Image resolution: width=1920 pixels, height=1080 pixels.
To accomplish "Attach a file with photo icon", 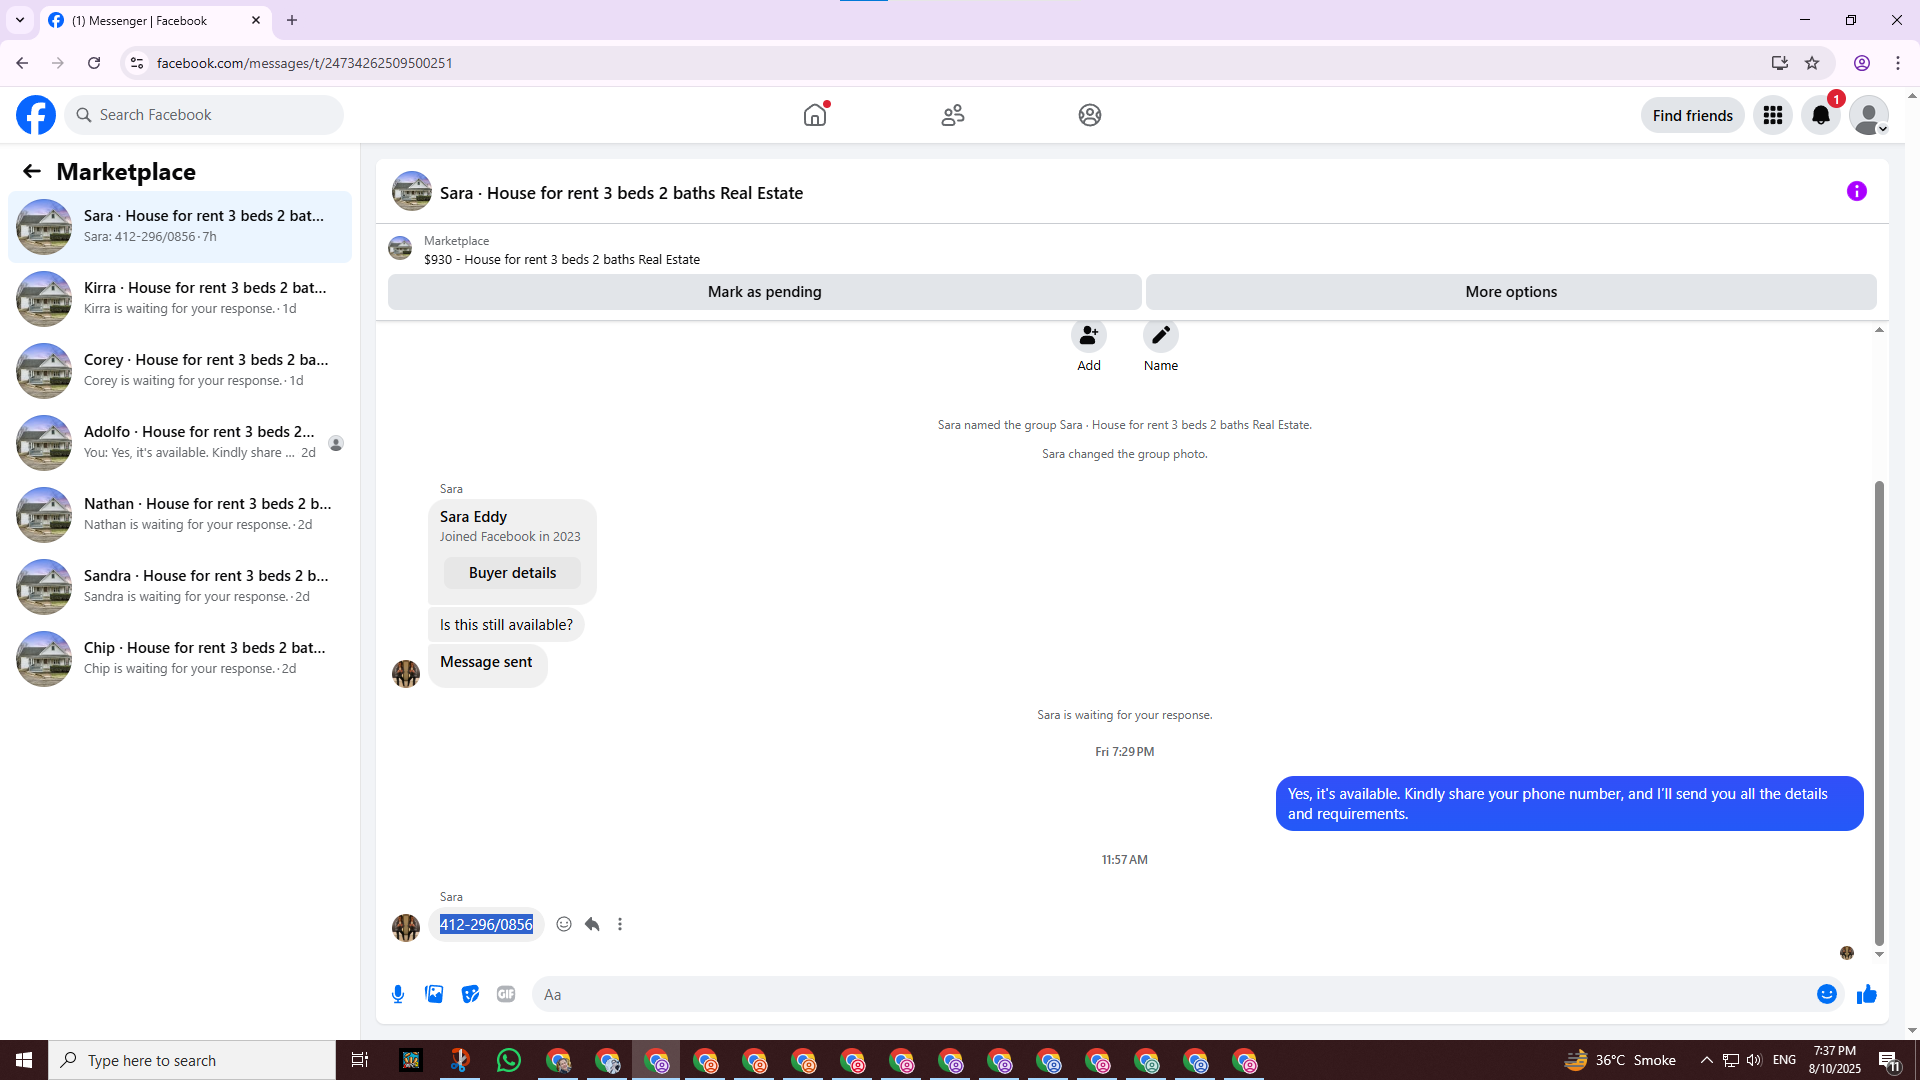I will [434, 994].
